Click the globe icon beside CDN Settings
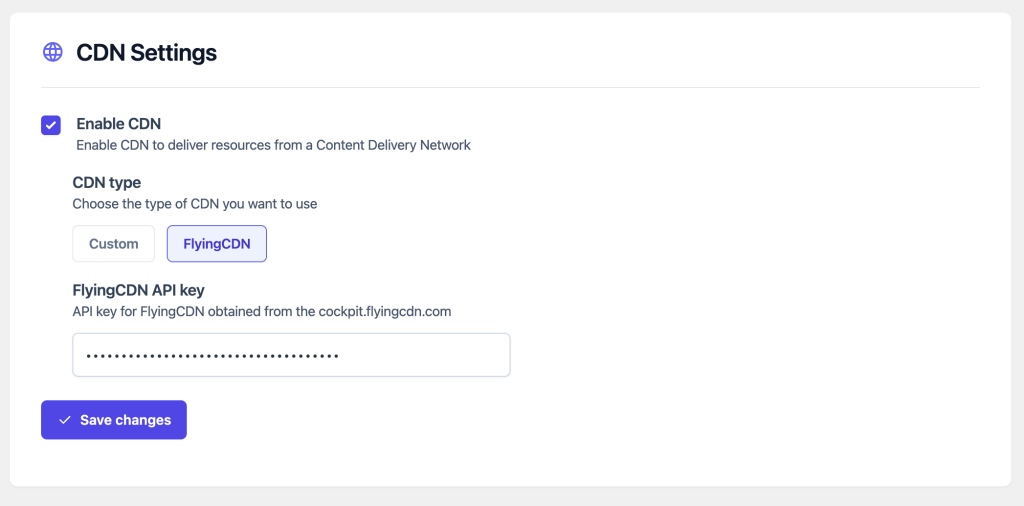The width and height of the screenshot is (1024, 506). click(52, 52)
